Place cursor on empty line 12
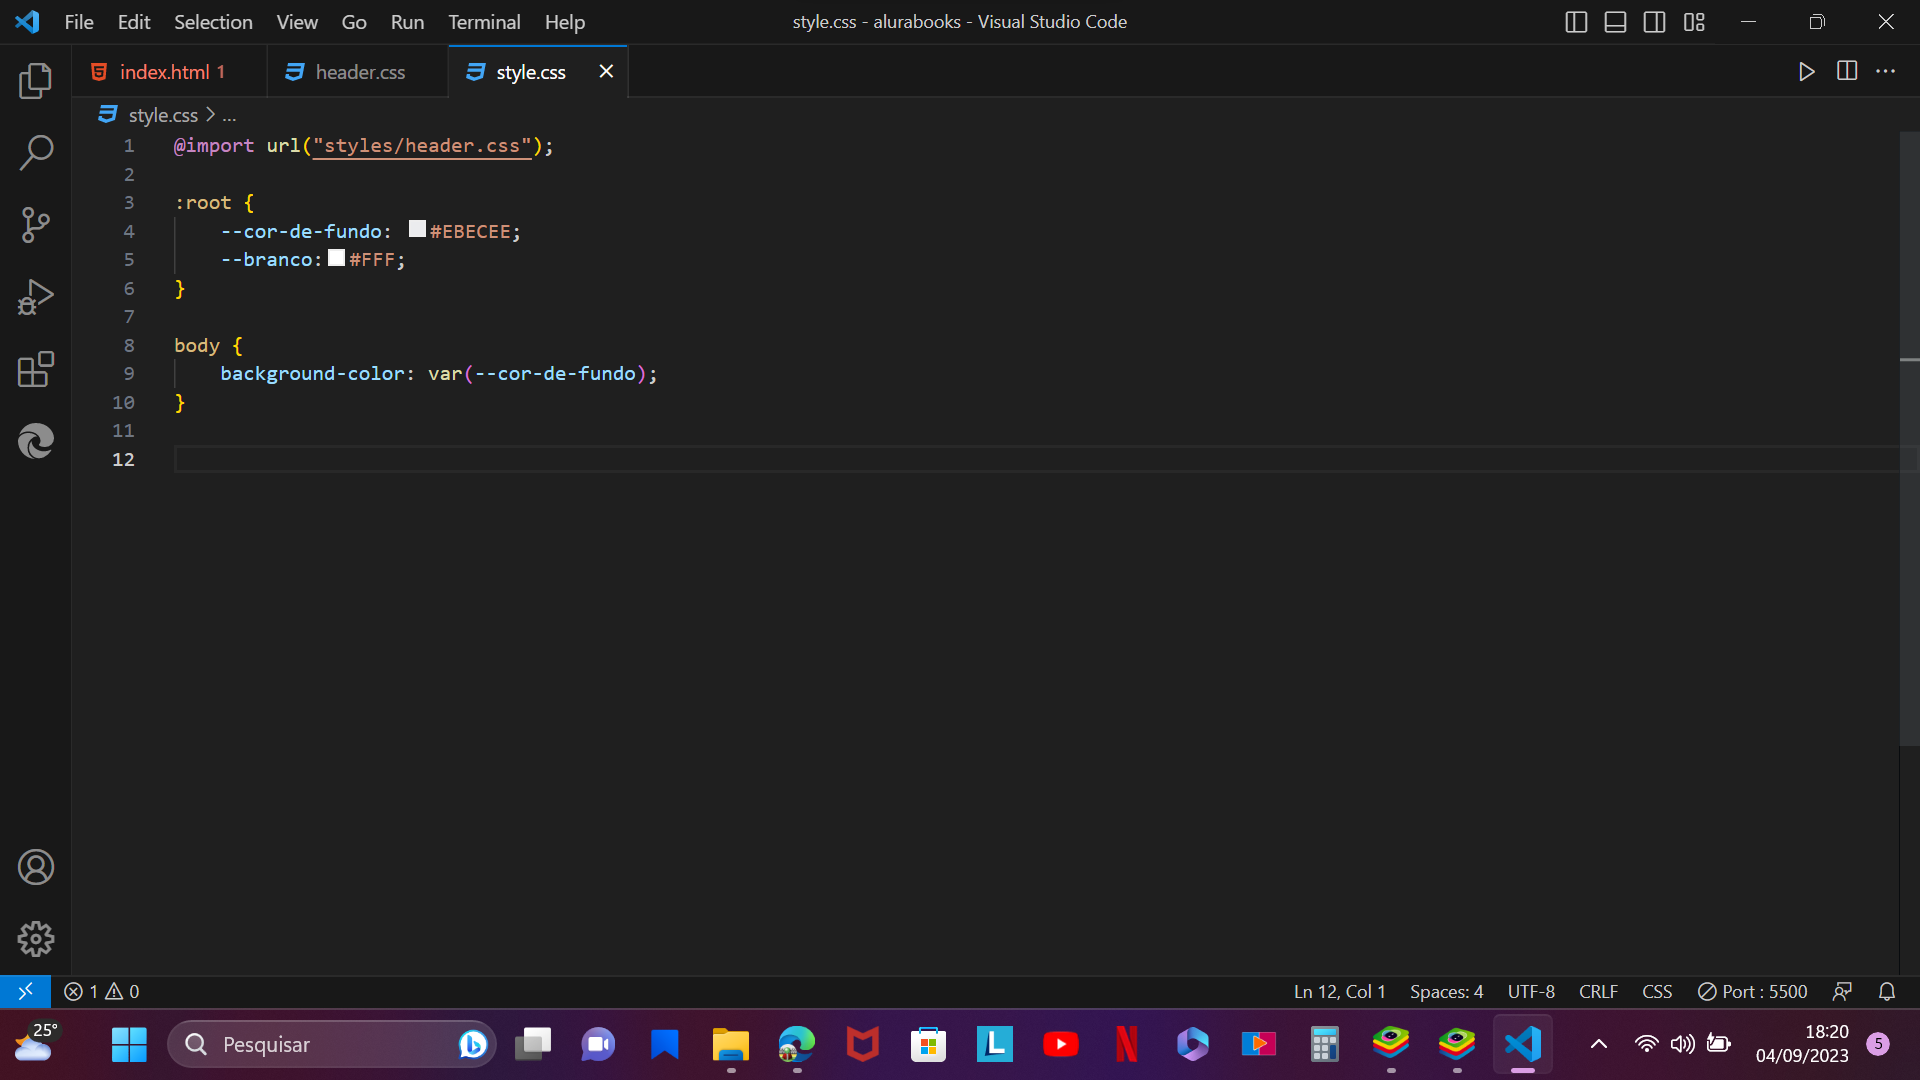The width and height of the screenshot is (1920, 1080). pyautogui.click(x=1036, y=459)
